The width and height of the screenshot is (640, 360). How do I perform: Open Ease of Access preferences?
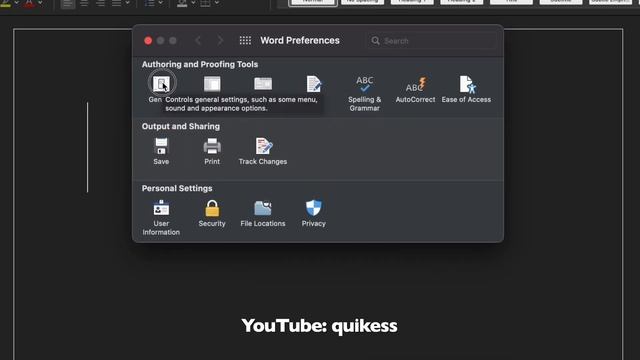[x=466, y=89]
